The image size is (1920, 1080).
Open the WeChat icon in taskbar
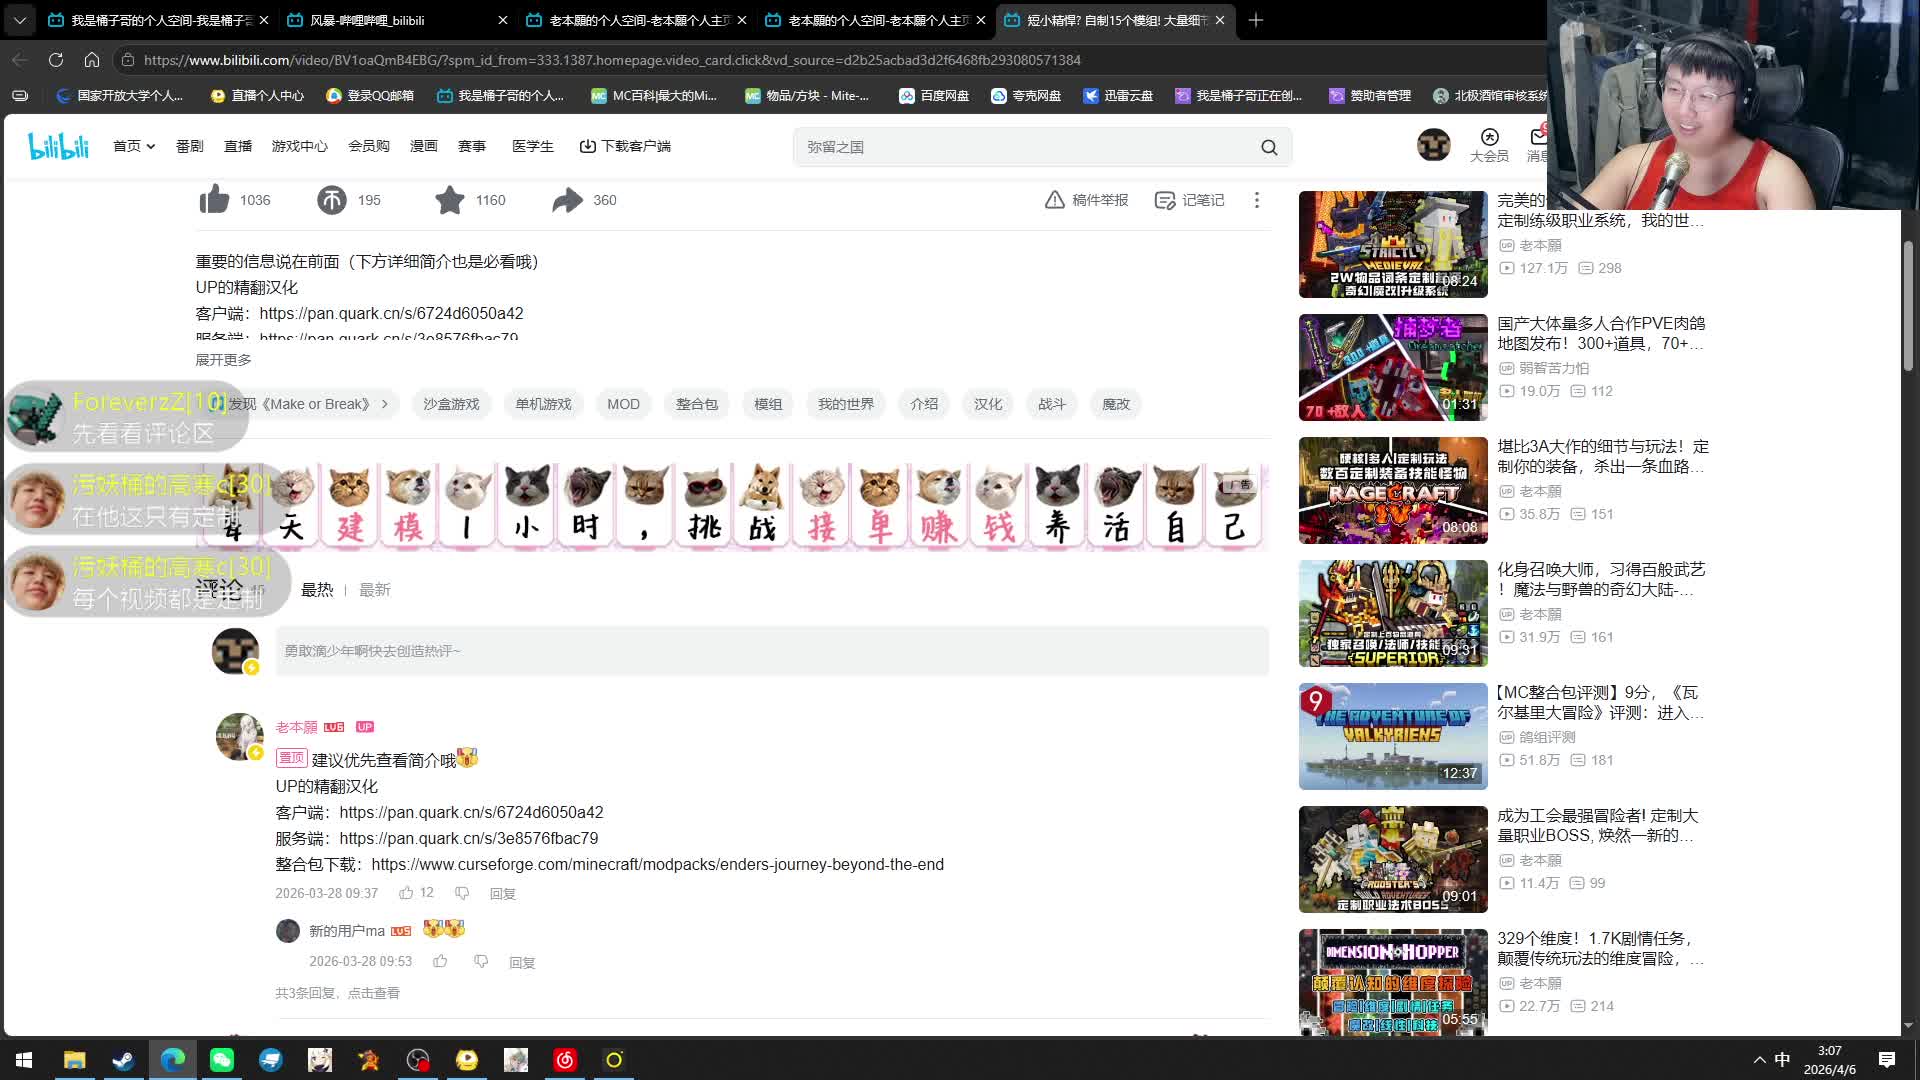coord(222,1060)
